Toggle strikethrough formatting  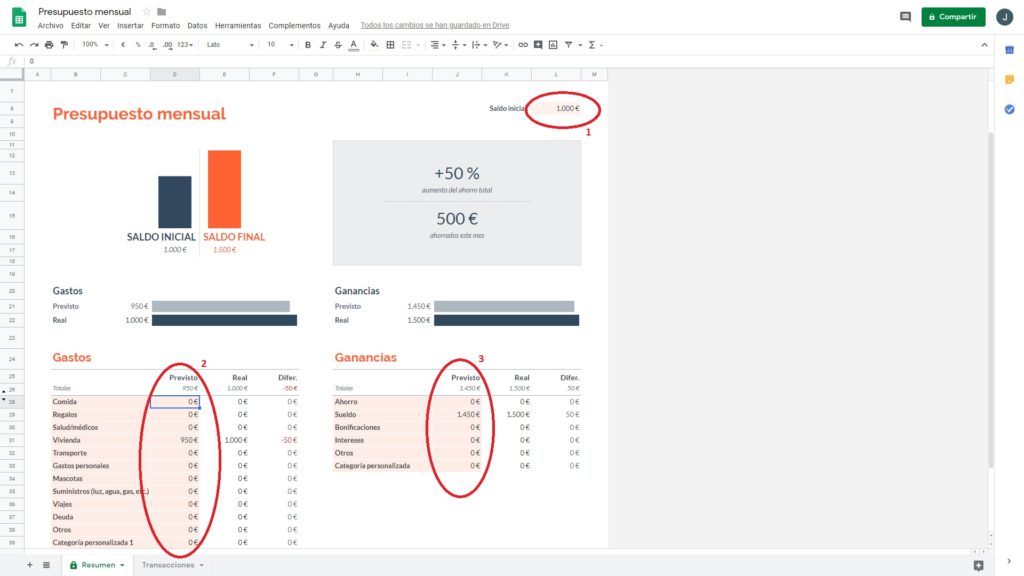(x=338, y=45)
